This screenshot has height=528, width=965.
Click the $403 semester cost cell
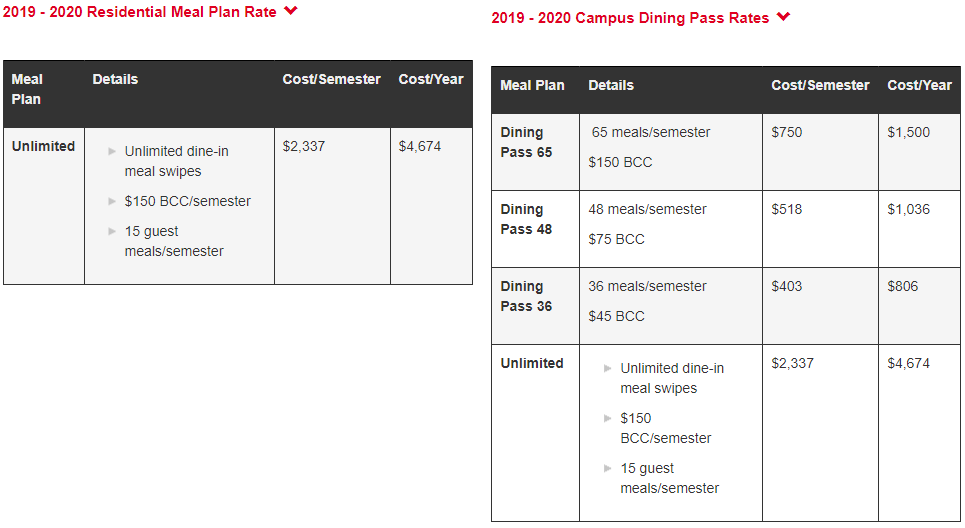[787, 286]
